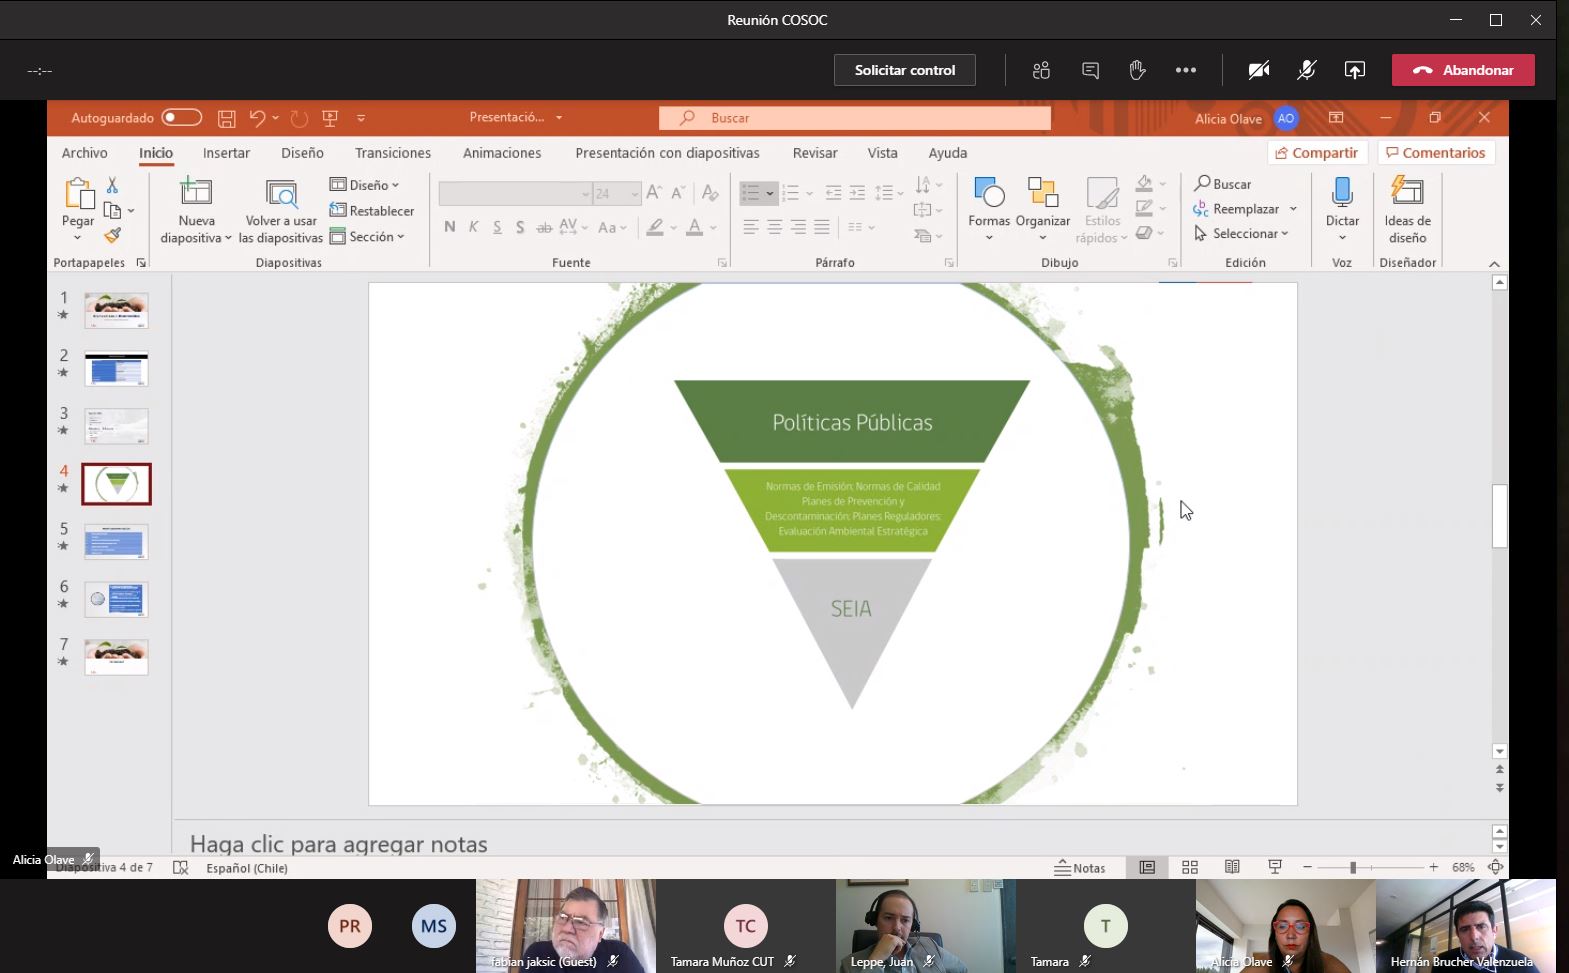Toggle the camera on or off
The height and width of the screenshot is (973, 1569).
point(1259,70)
